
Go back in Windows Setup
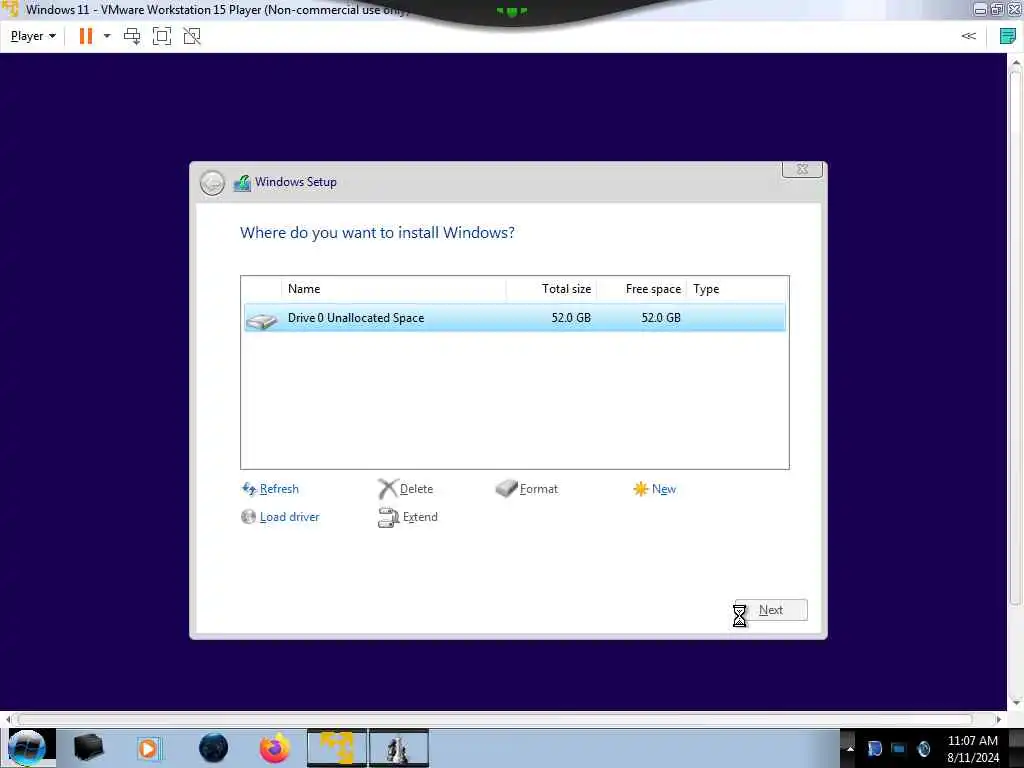[x=212, y=183]
